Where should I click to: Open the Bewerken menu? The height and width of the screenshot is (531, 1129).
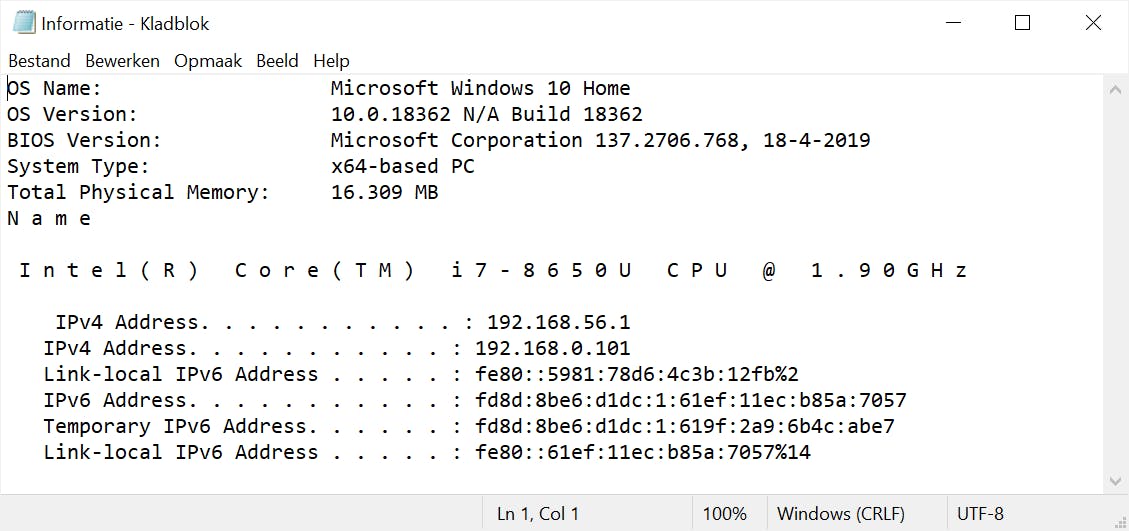122,61
